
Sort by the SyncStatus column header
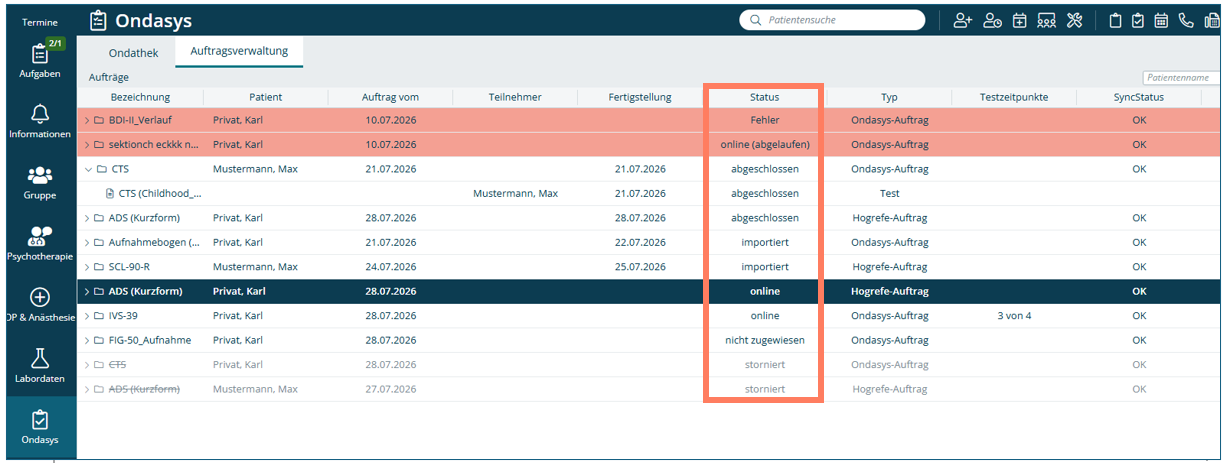(x=1139, y=97)
